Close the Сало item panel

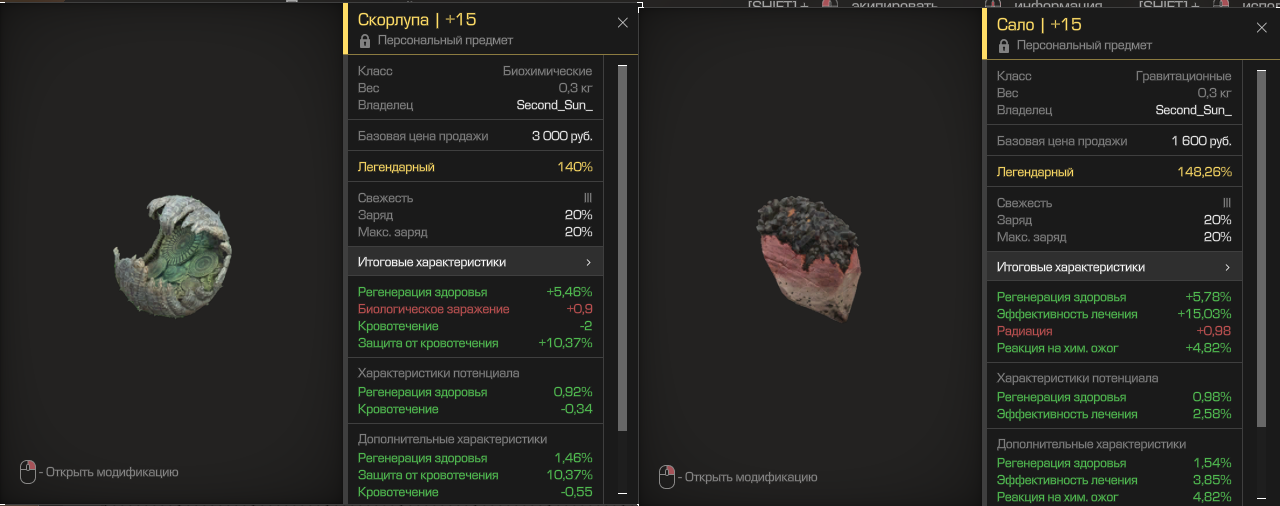pos(1261,27)
